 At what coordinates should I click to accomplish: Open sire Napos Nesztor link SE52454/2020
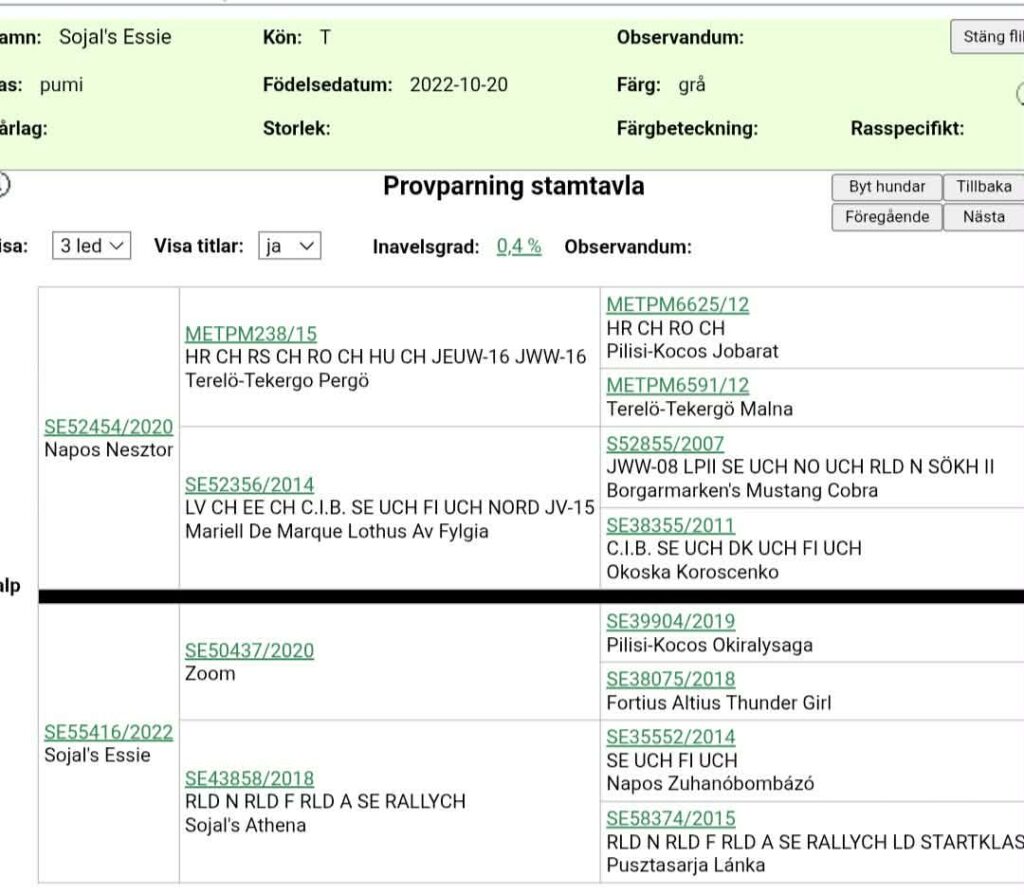108,427
